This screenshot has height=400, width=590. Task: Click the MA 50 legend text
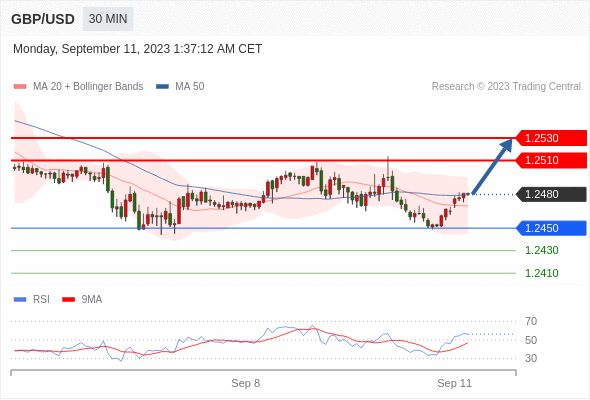tap(190, 87)
